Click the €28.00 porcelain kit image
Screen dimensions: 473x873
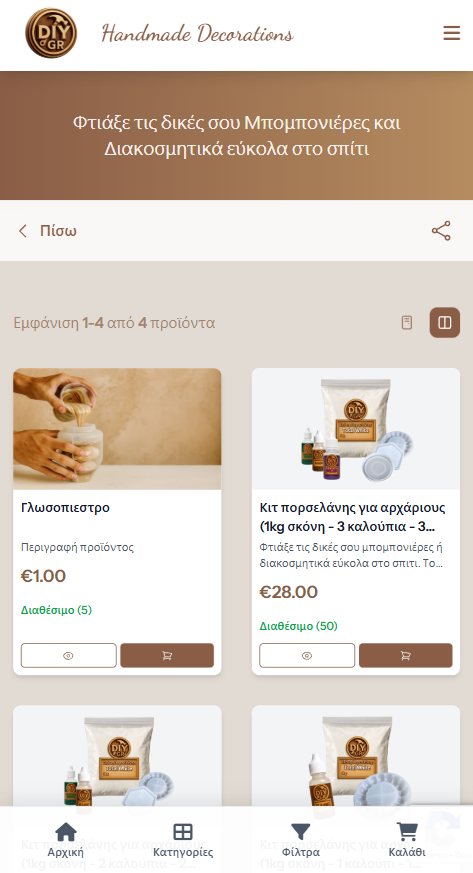click(356, 429)
